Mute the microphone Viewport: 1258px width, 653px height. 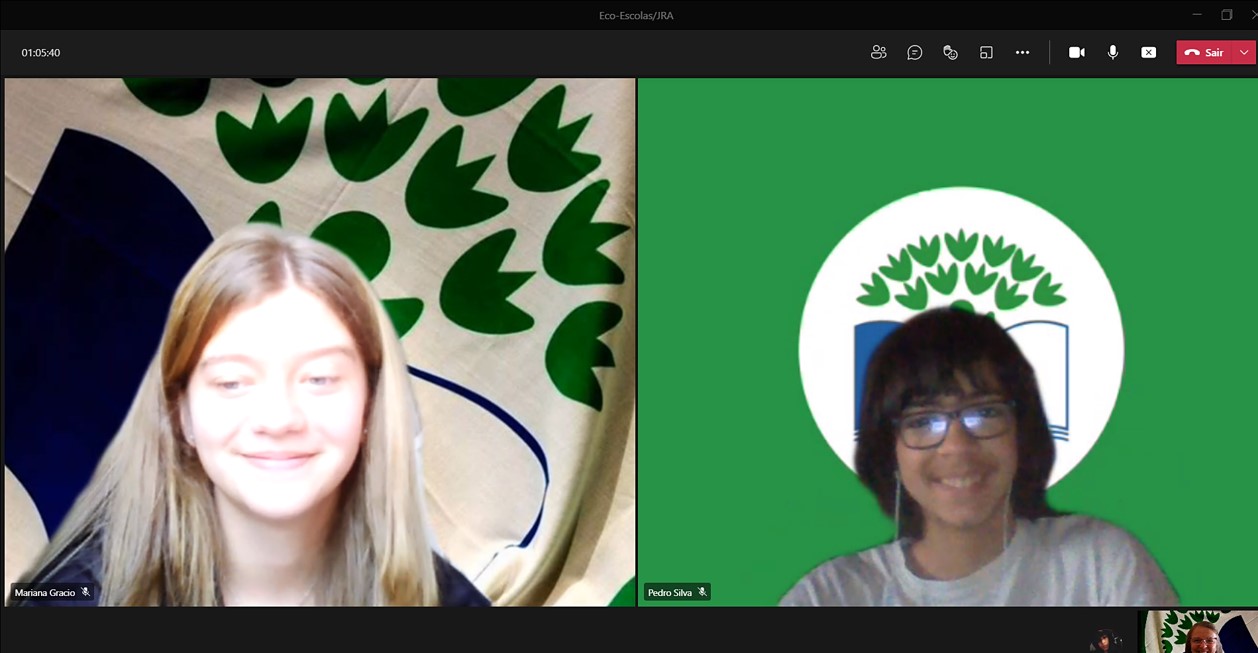pos(1112,53)
